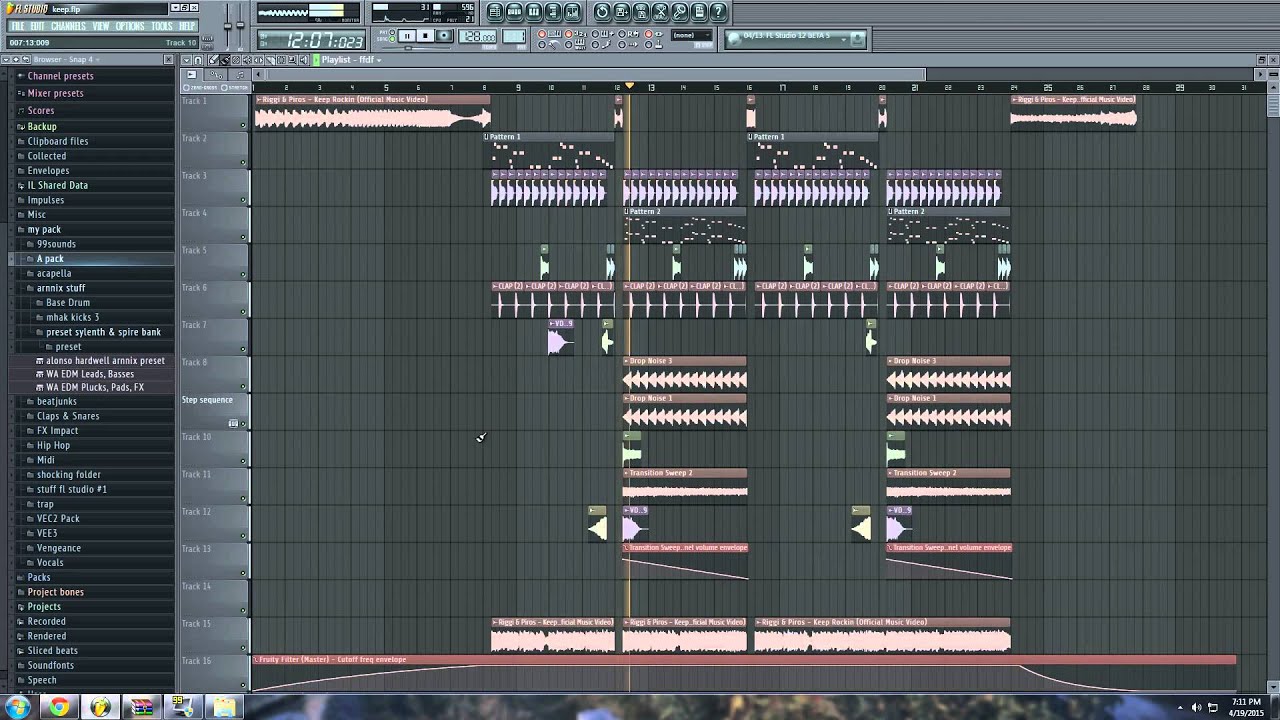Switch to audio clips tab in Playlist picker
This screenshot has width=1280, height=720.
191,74
